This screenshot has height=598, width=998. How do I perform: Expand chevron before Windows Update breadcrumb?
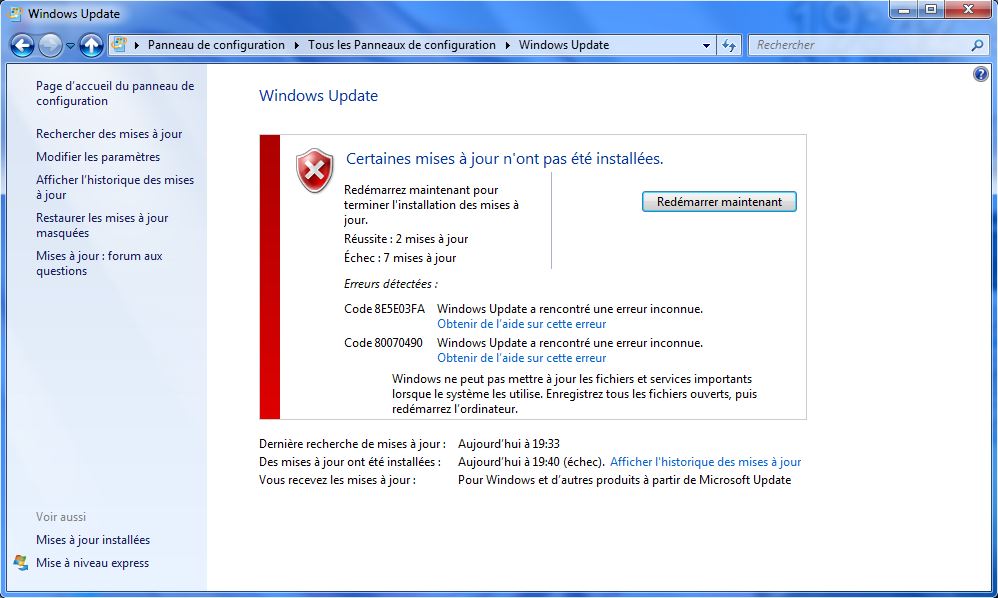(507, 45)
